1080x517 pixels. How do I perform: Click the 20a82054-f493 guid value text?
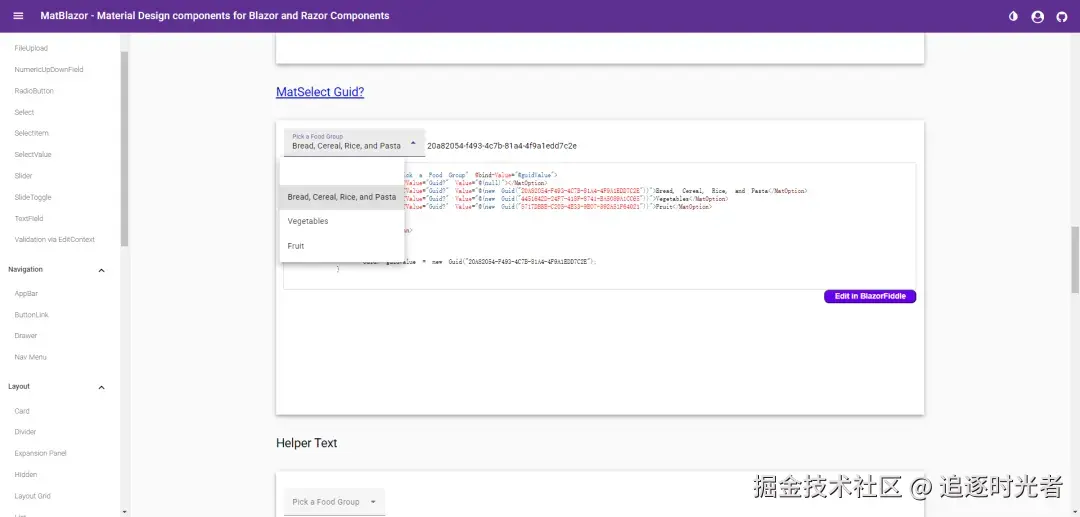[502, 146]
